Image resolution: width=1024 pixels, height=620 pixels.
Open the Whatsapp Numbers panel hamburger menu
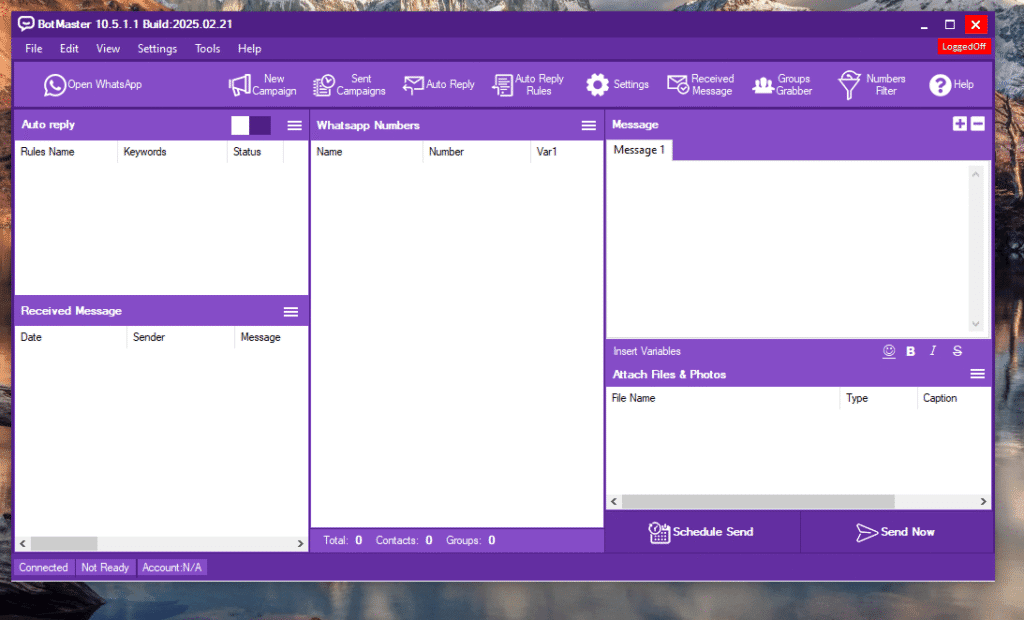588,125
